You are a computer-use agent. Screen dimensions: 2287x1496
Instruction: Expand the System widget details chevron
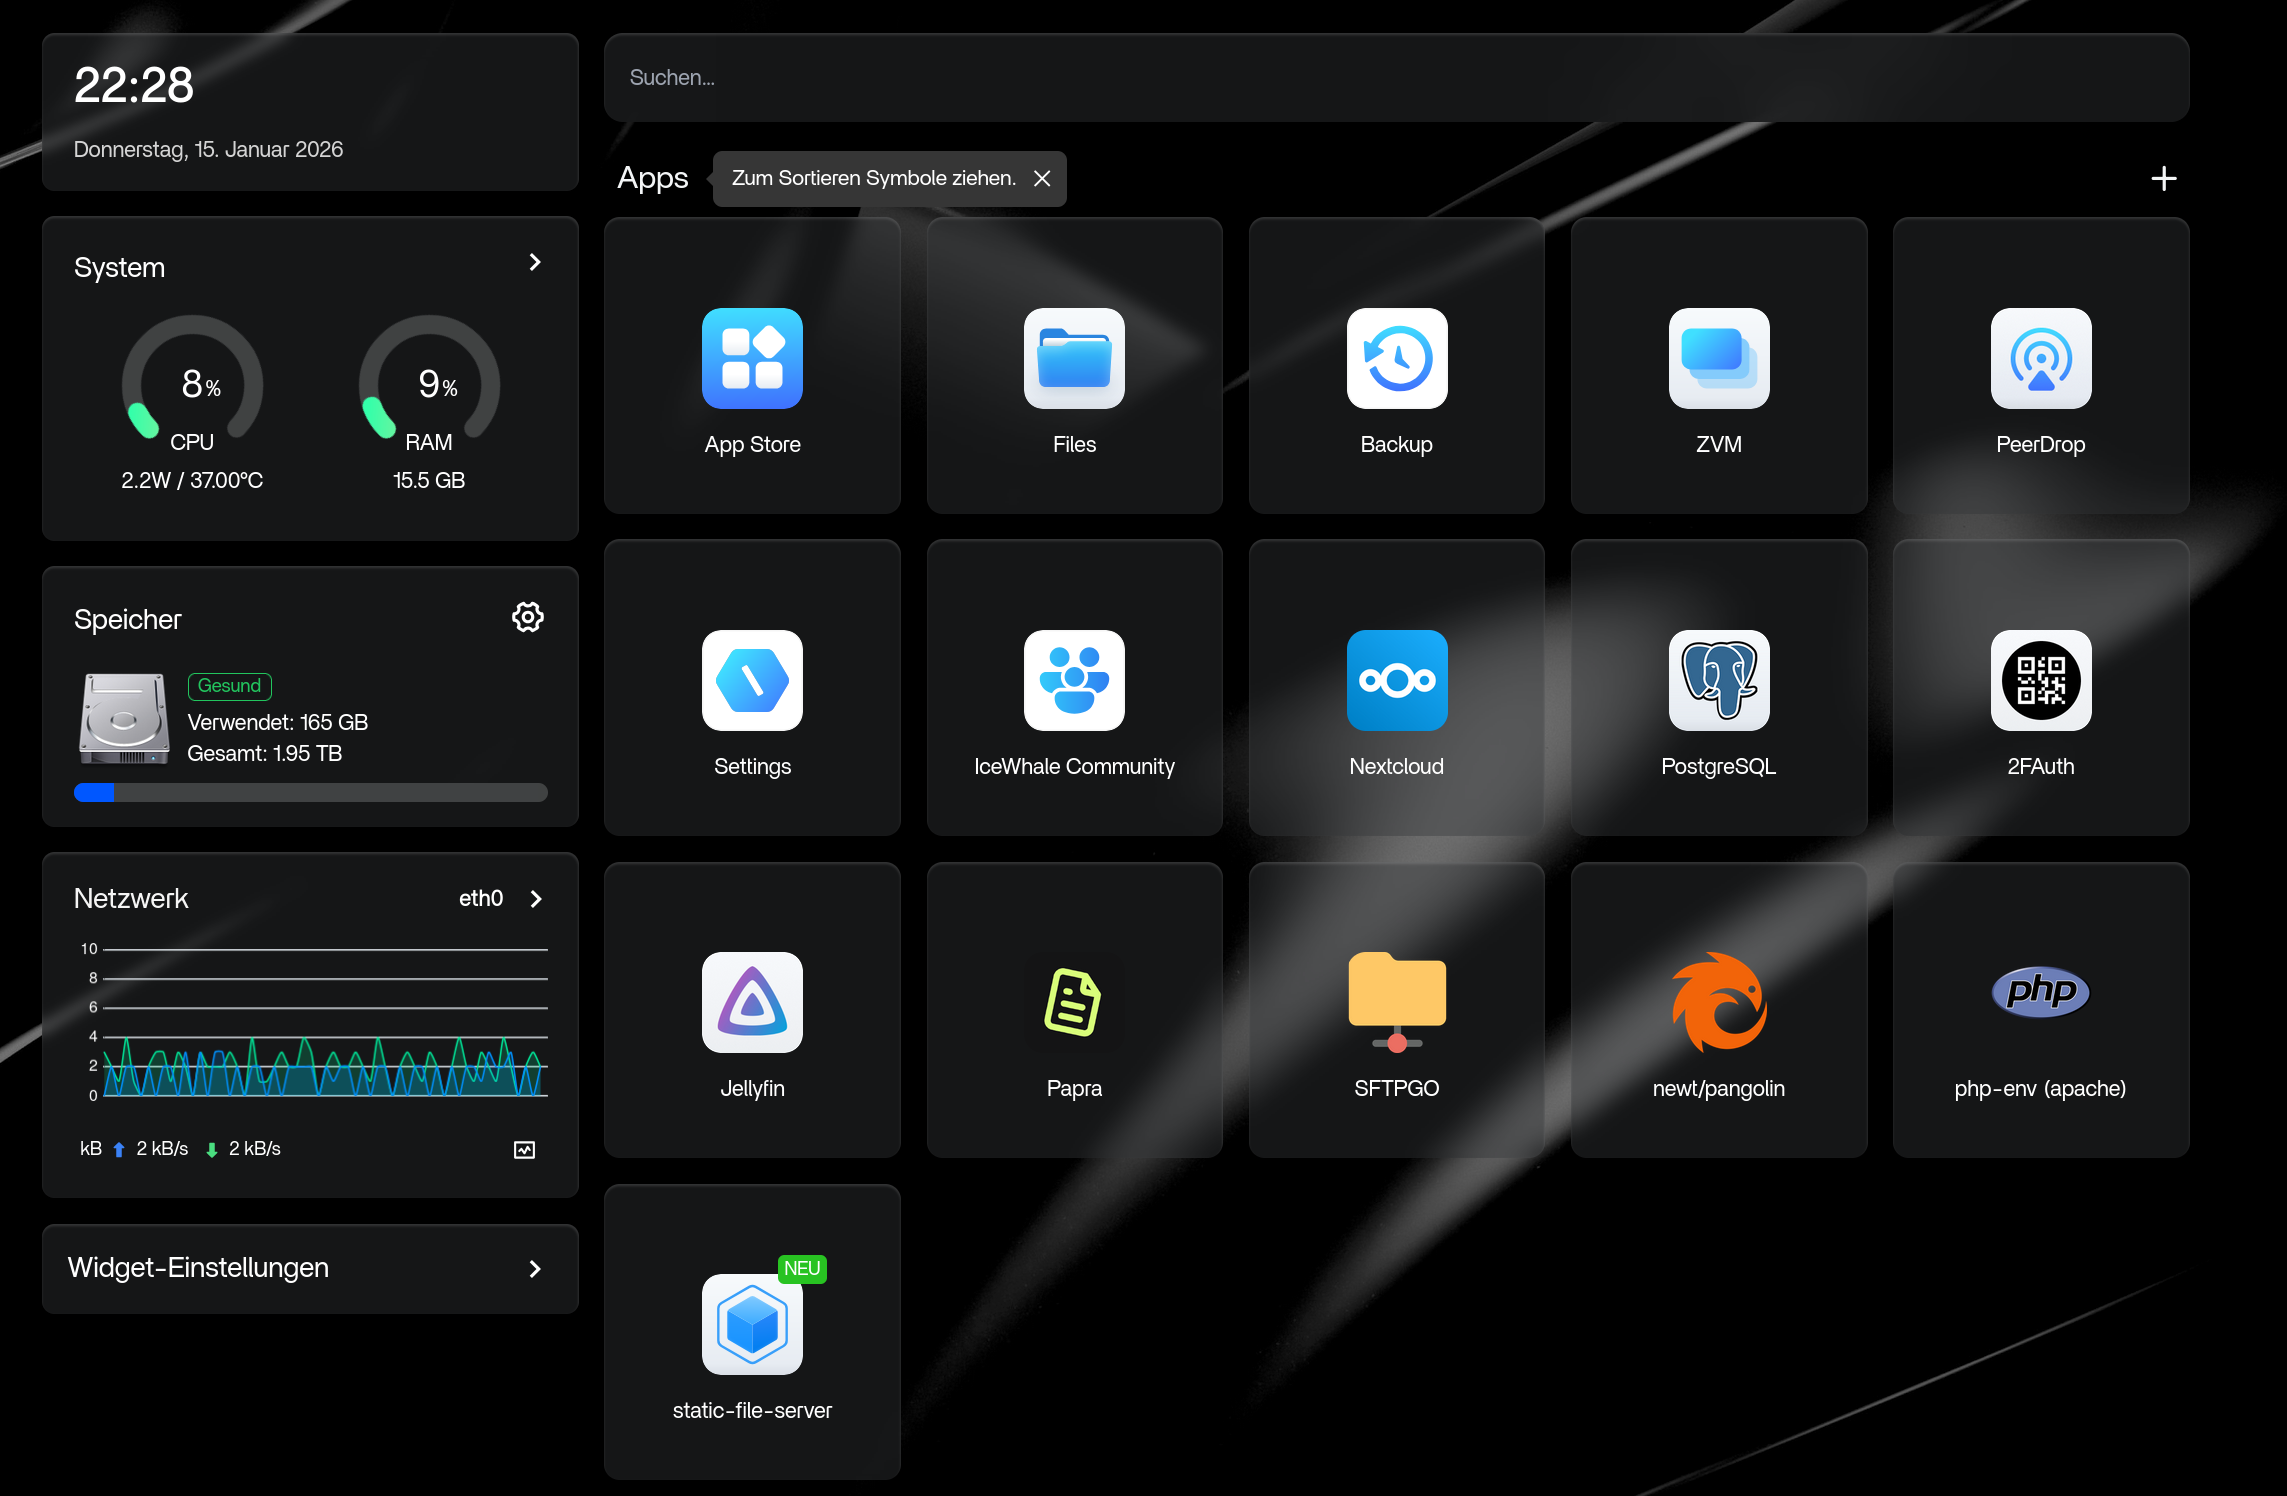[535, 262]
